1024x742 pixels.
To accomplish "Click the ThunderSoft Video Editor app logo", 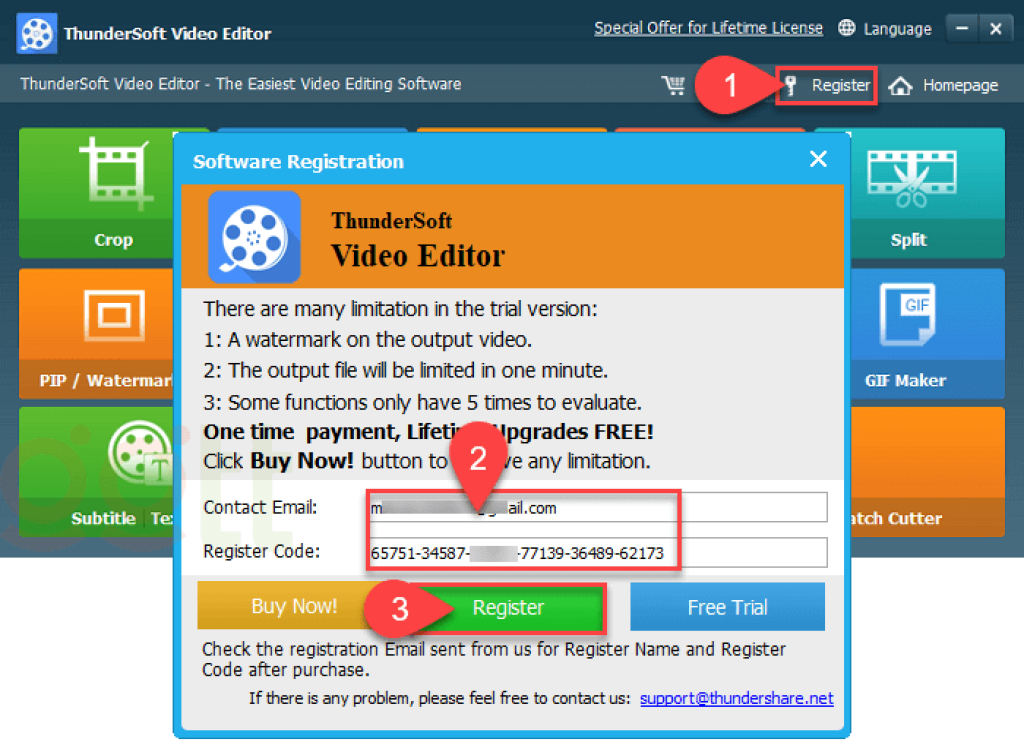I will (36, 33).
